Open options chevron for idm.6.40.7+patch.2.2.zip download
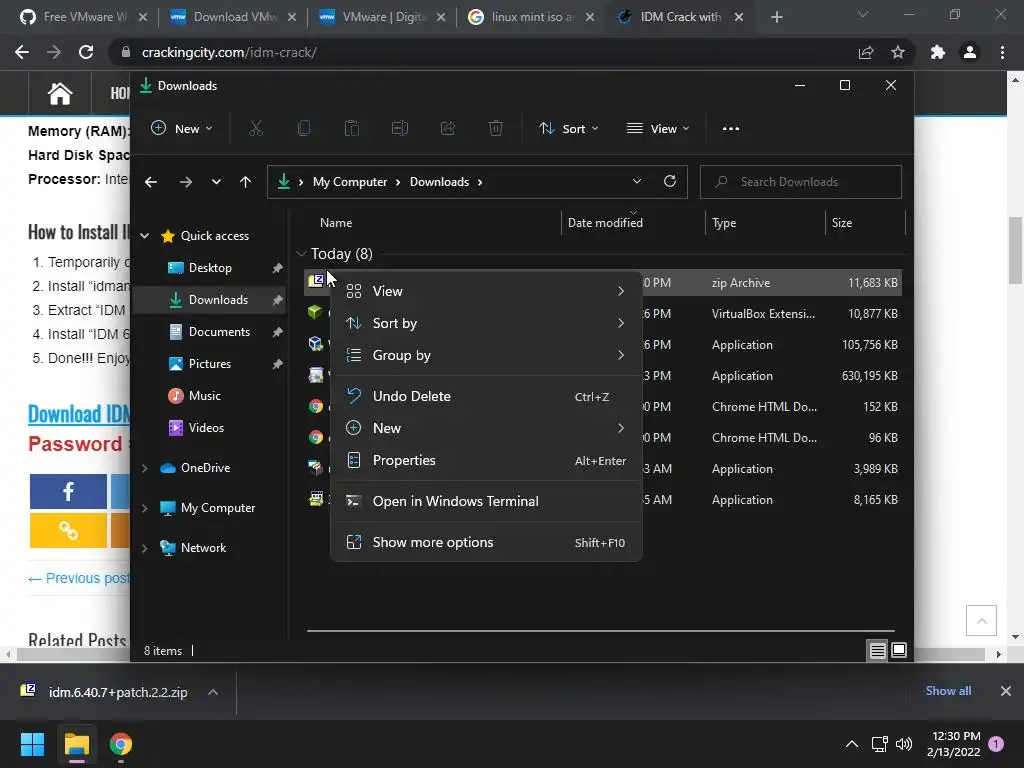 pos(213,692)
